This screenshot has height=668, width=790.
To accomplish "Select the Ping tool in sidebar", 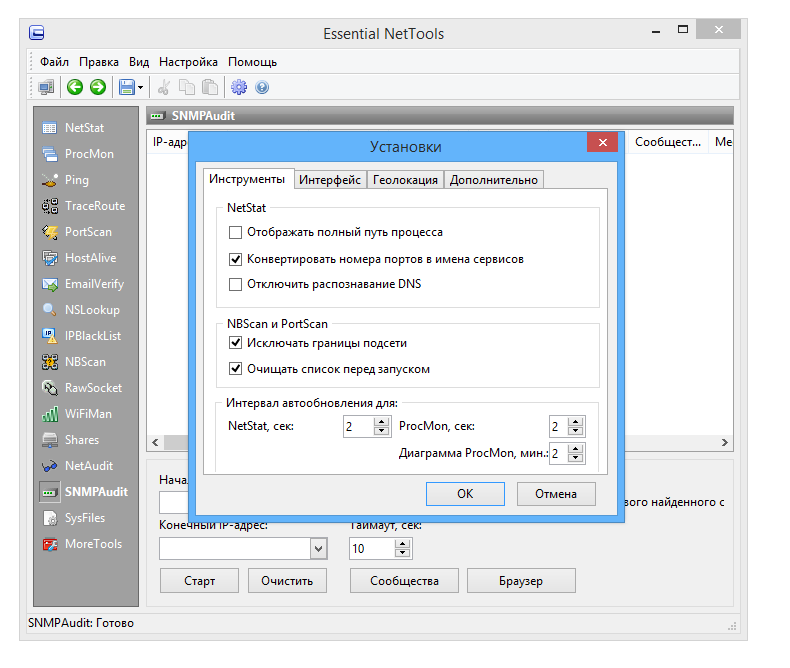I will [x=66, y=180].
